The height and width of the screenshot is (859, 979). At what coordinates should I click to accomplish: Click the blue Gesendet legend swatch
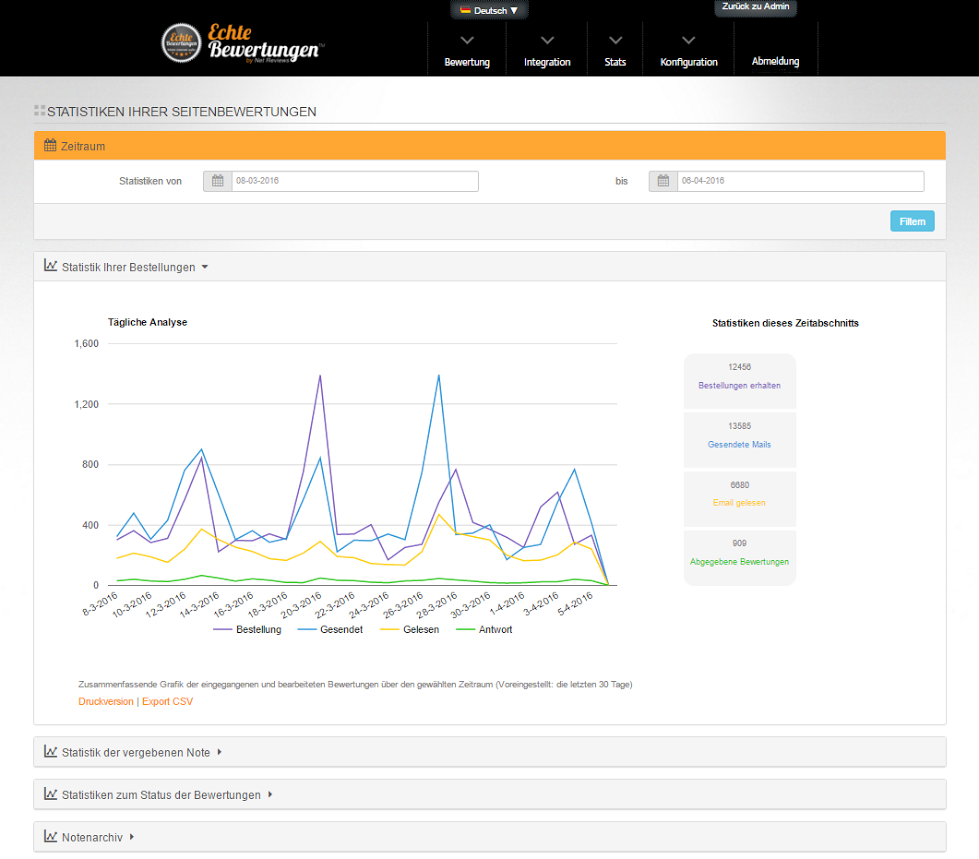(x=307, y=629)
